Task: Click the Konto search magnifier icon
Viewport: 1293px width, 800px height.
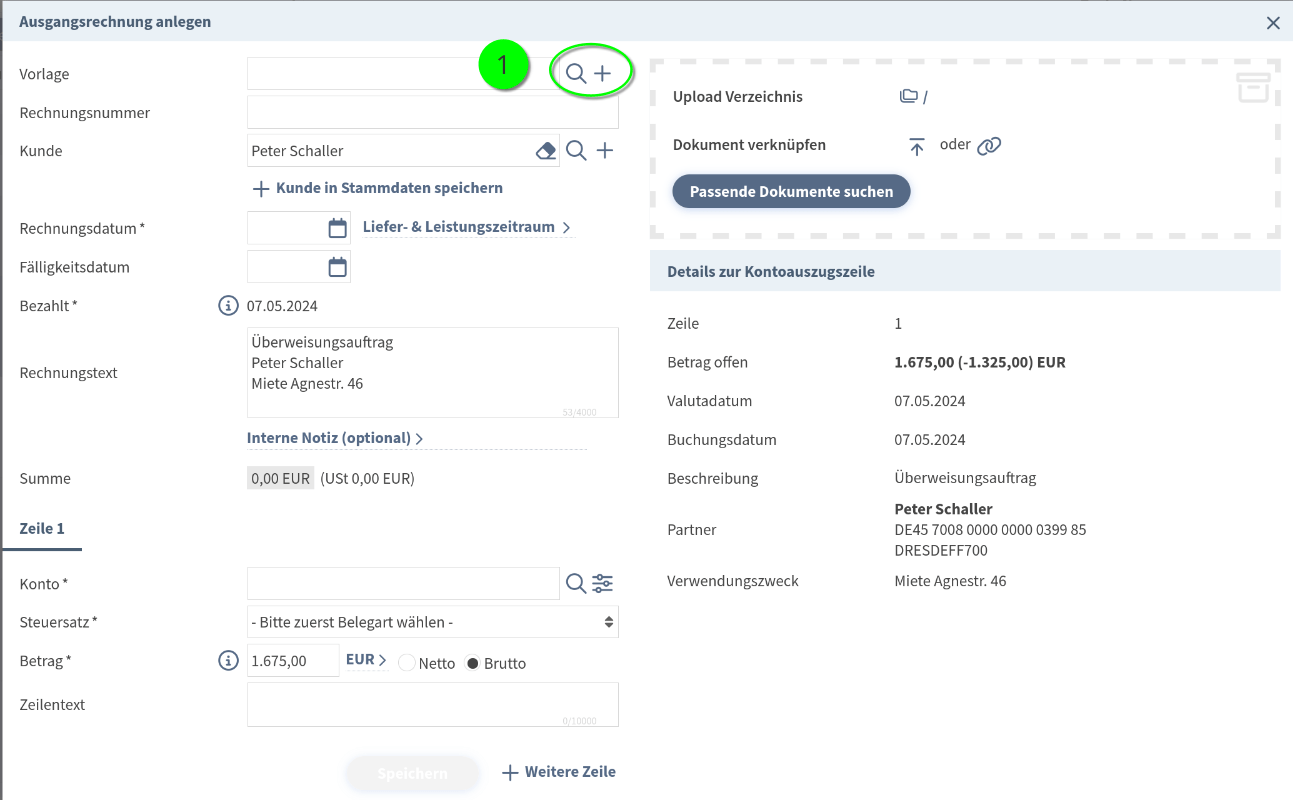Action: 576,584
